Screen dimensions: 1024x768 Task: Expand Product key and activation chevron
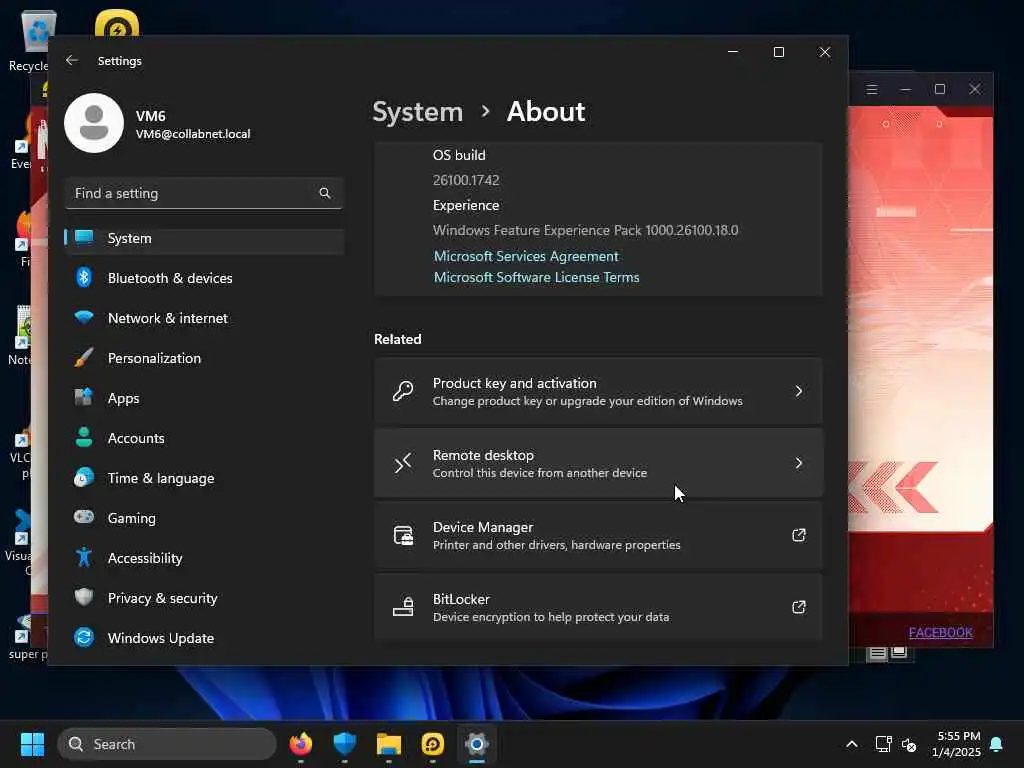coord(799,391)
